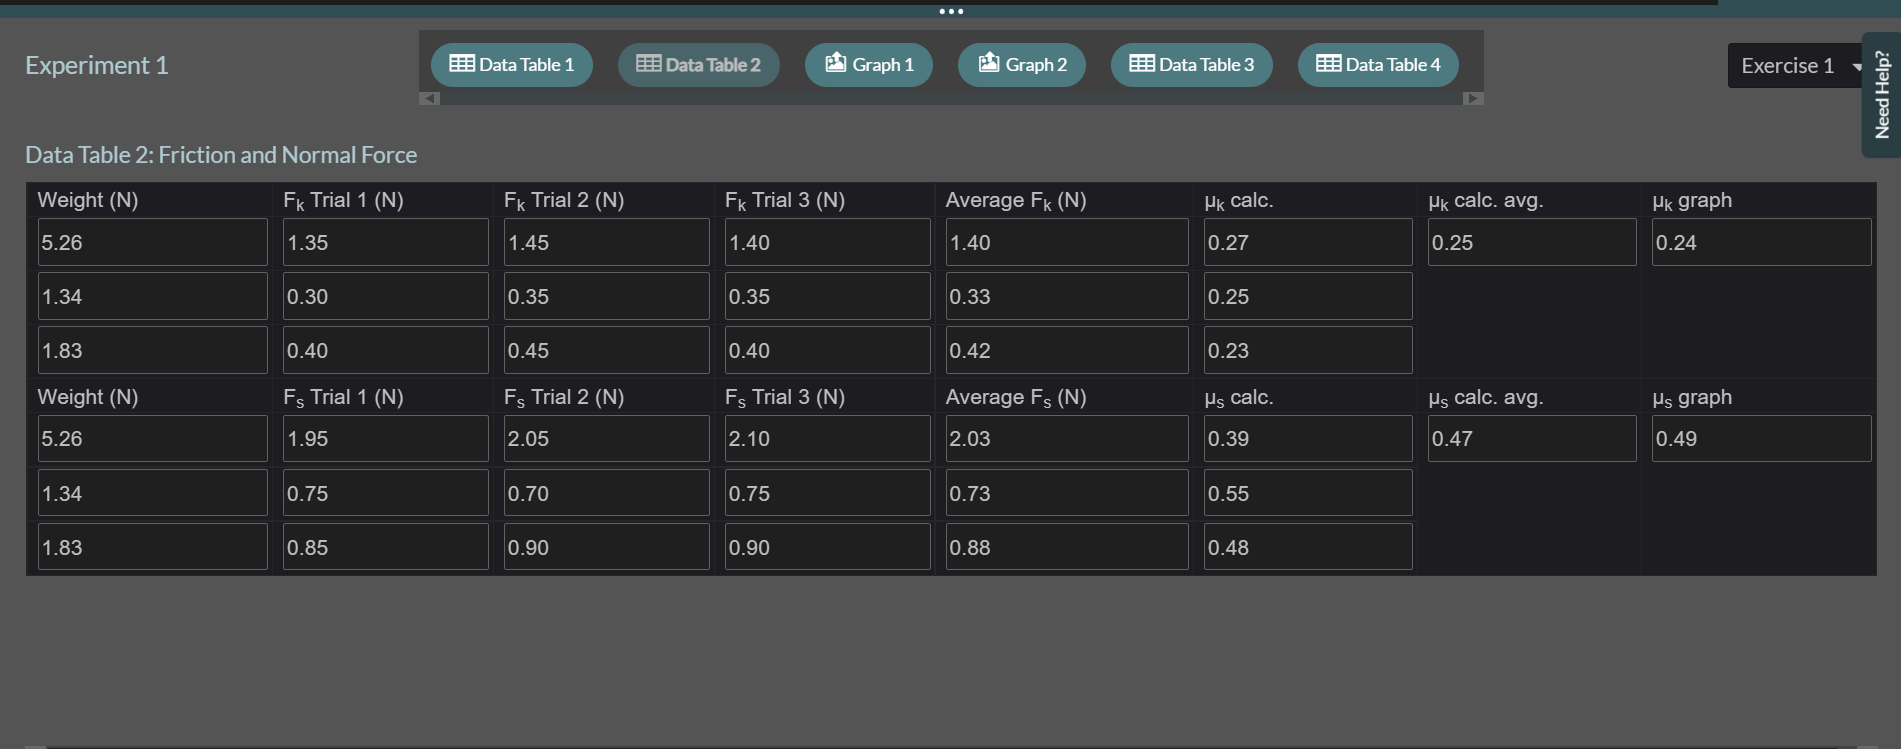Image resolution: width=1901 pixels, height=749 pixels.
Task: Click the table icon on Data Table 3
Action: (x=1142, y=64)
